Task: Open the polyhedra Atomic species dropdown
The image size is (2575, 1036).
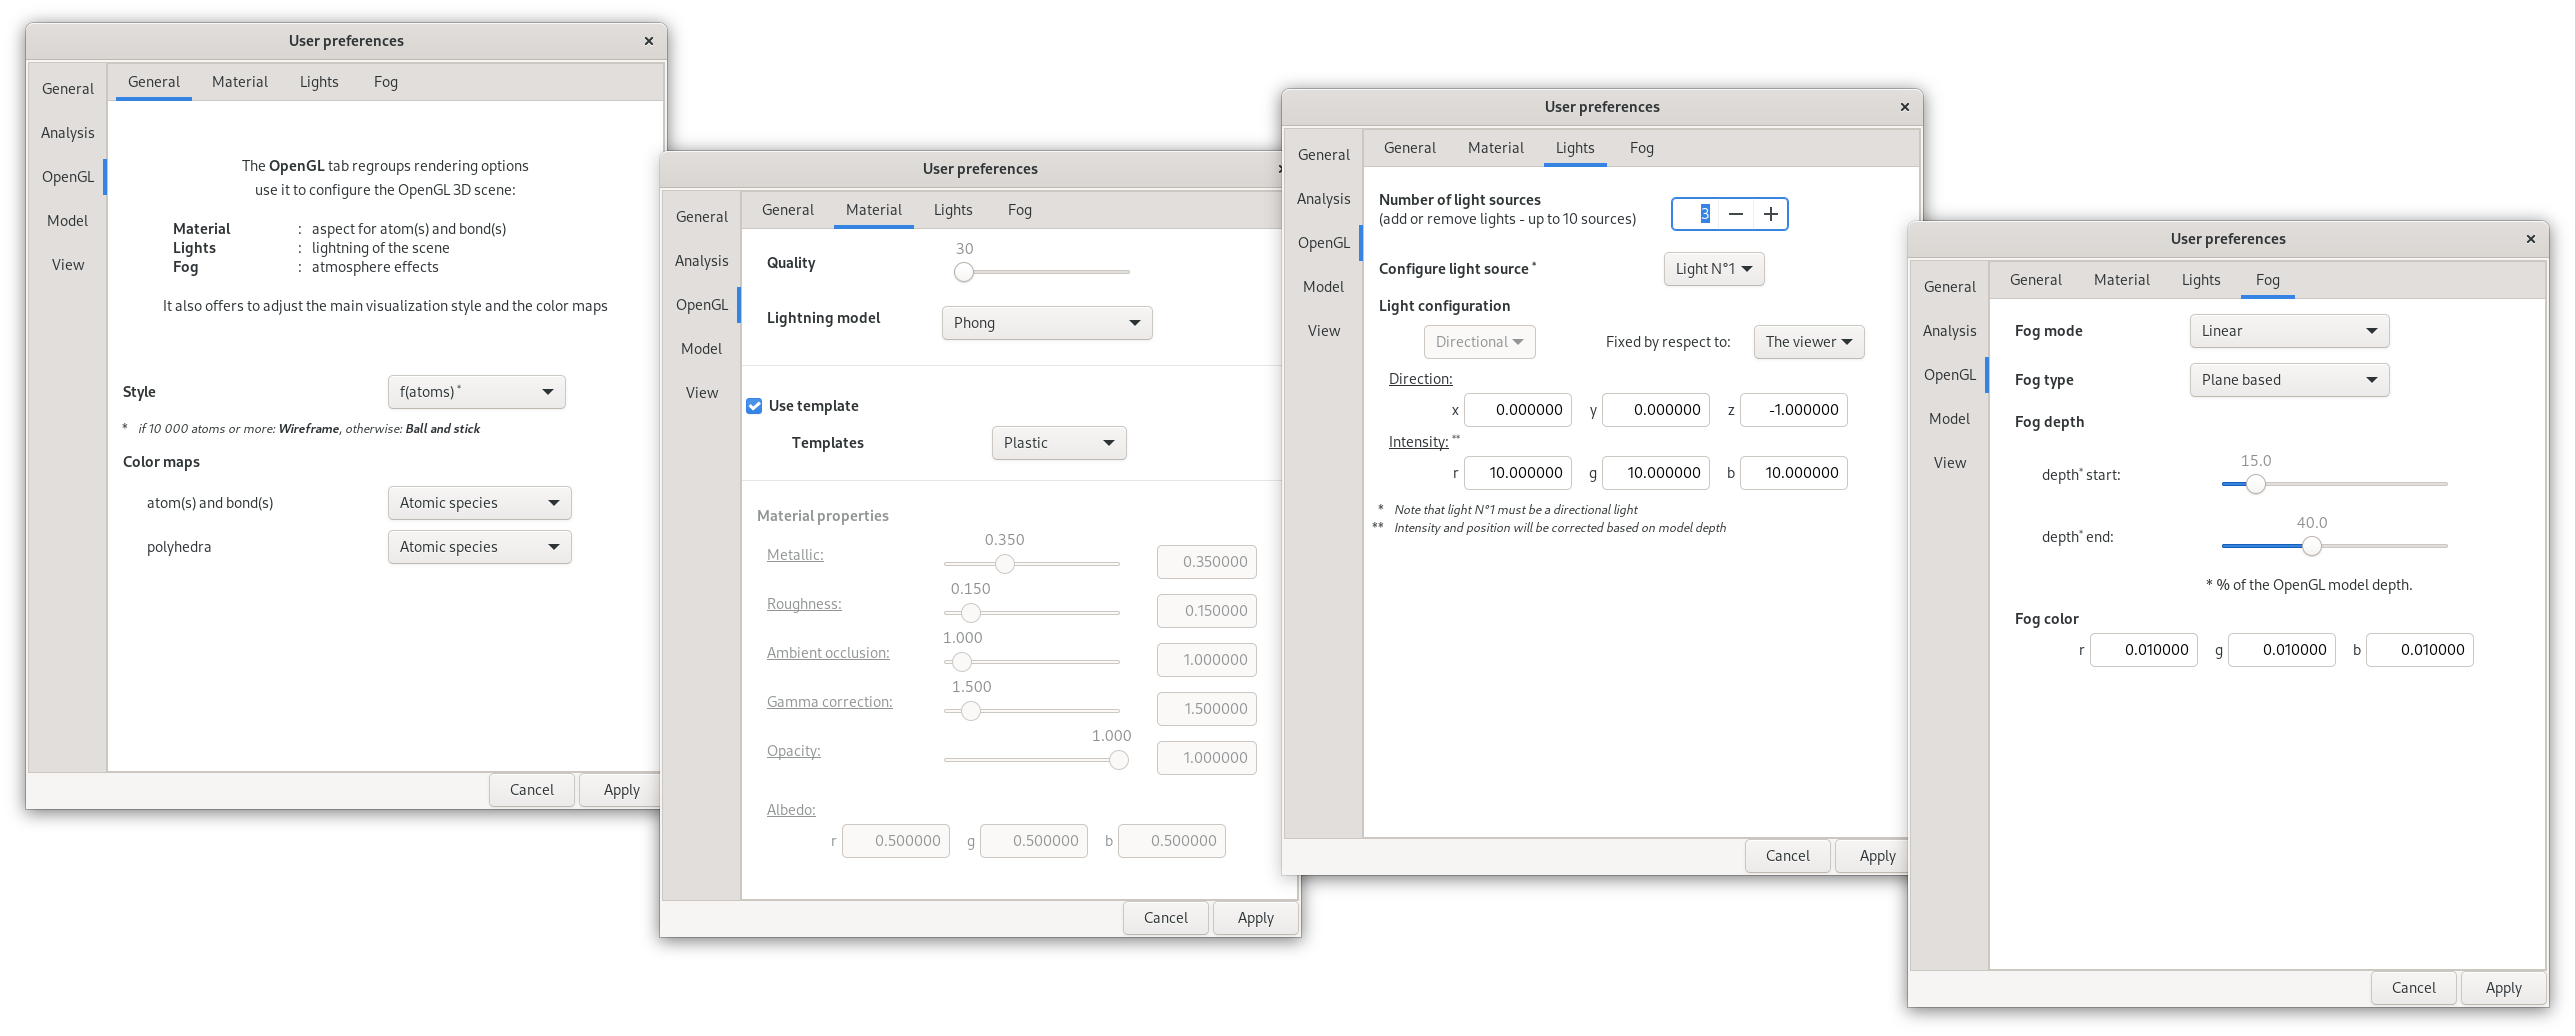Action: 479,546
